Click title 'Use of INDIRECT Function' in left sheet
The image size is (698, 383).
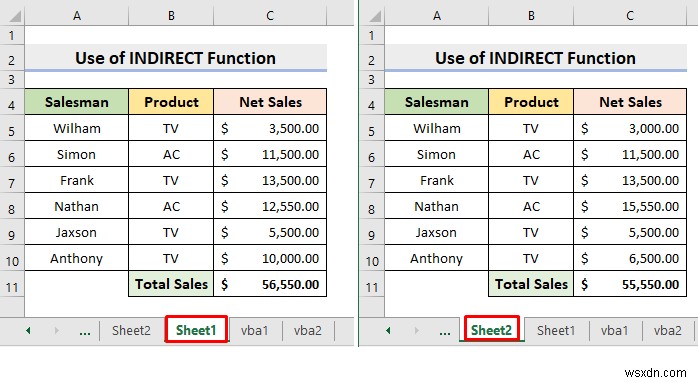coord(175,58)
